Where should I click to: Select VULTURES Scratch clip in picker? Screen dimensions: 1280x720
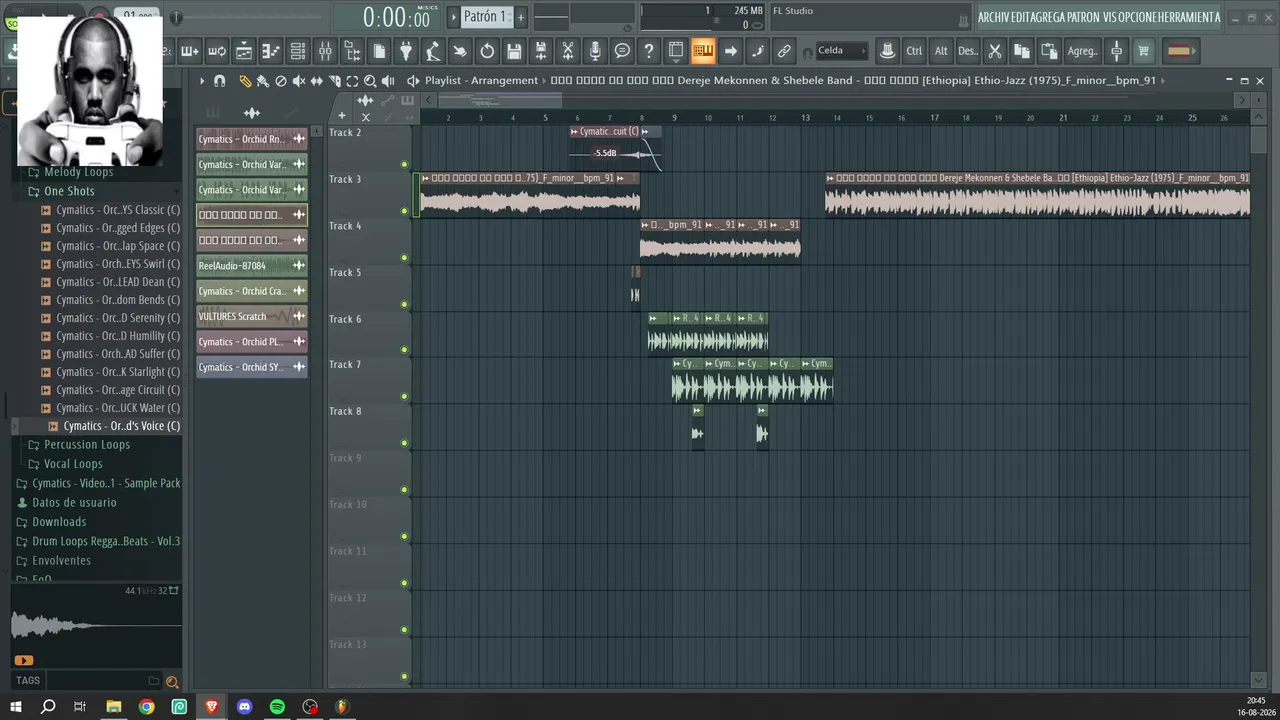[252, 317]
